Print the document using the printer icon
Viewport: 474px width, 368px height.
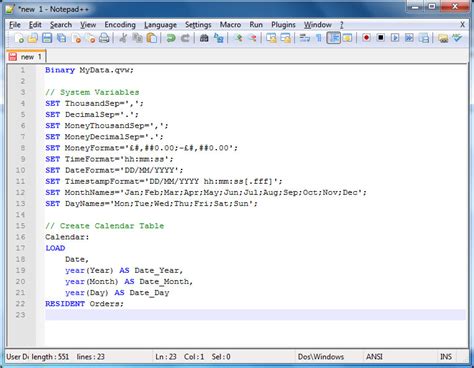click(x=104, y=38)
